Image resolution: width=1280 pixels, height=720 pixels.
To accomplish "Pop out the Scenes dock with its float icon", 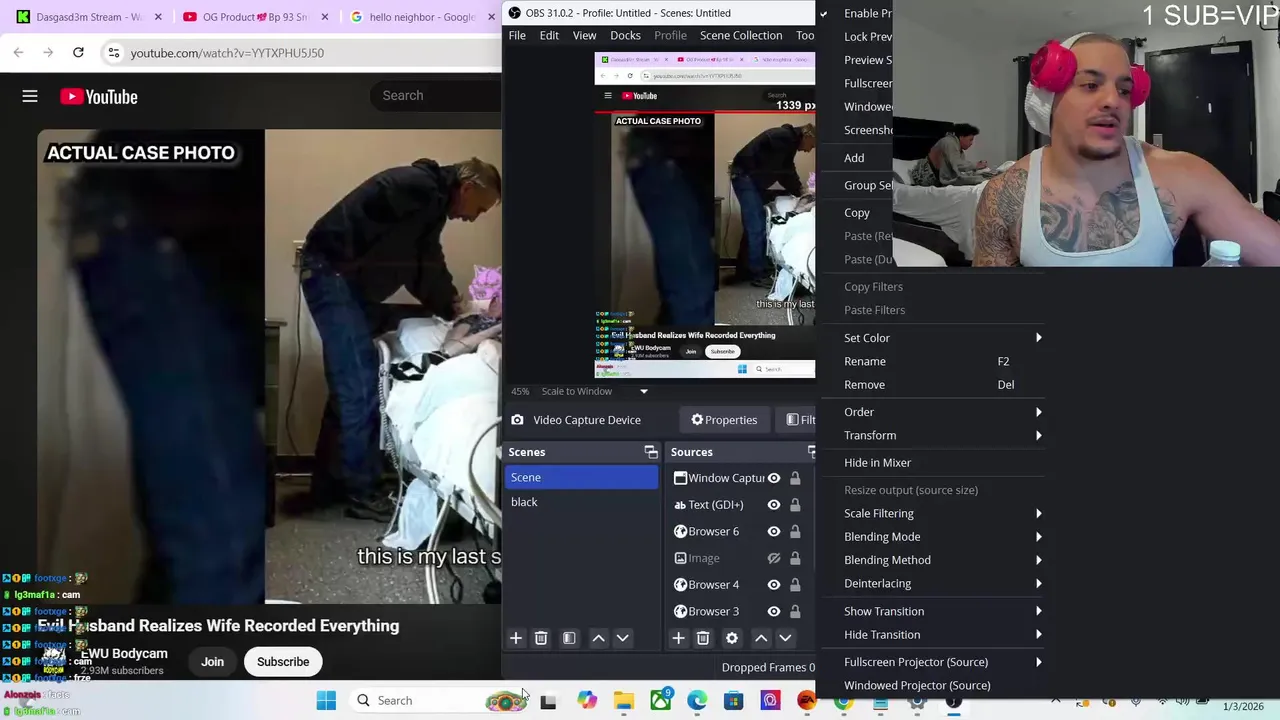I will (651, 452).
